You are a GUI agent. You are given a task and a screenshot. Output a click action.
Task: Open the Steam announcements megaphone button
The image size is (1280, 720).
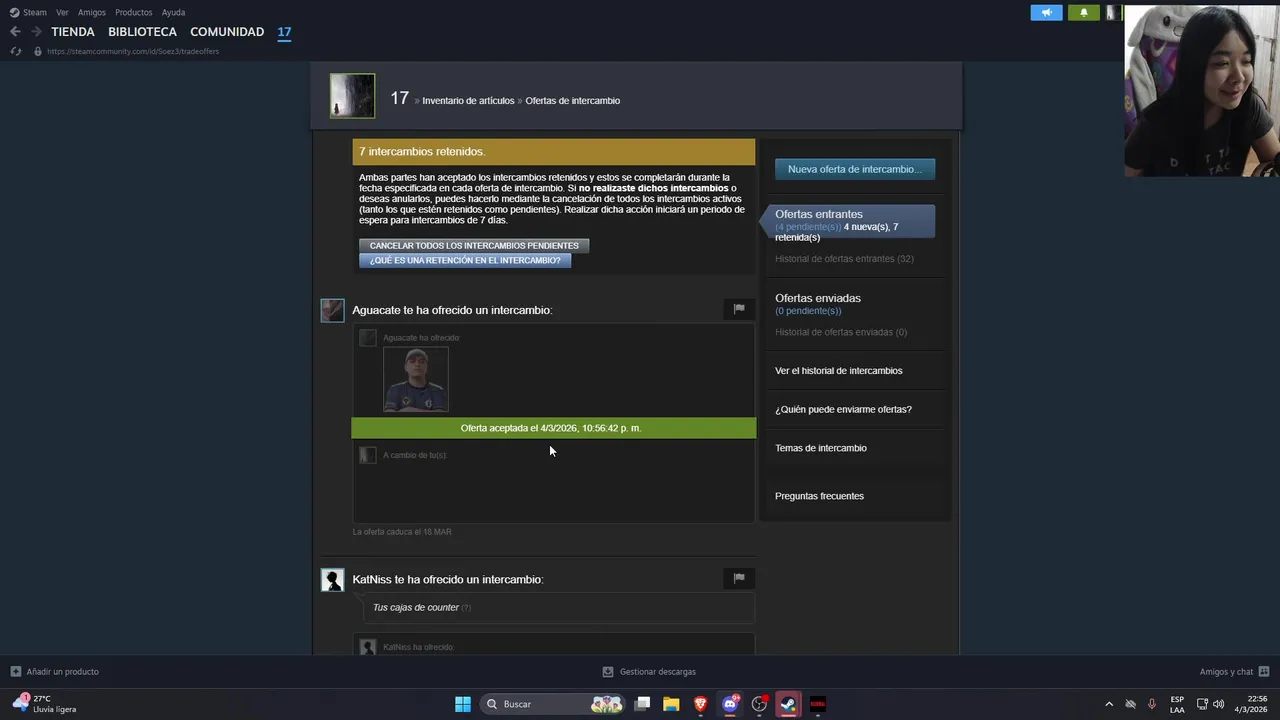coord(1046,13)
